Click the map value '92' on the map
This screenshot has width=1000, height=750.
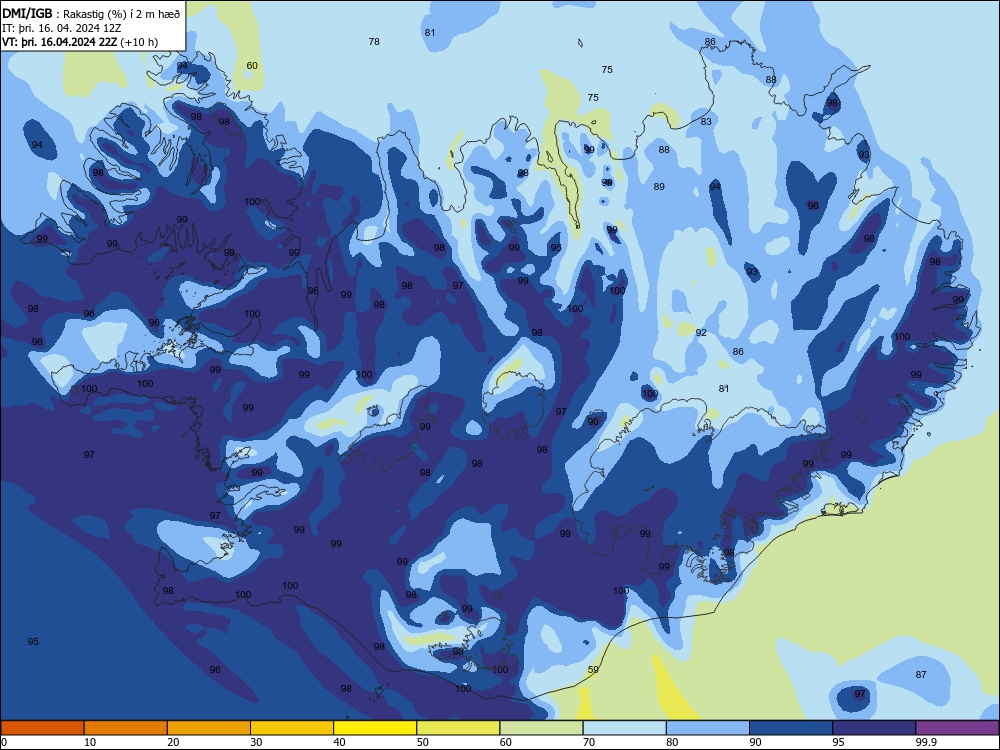point(701,333)
